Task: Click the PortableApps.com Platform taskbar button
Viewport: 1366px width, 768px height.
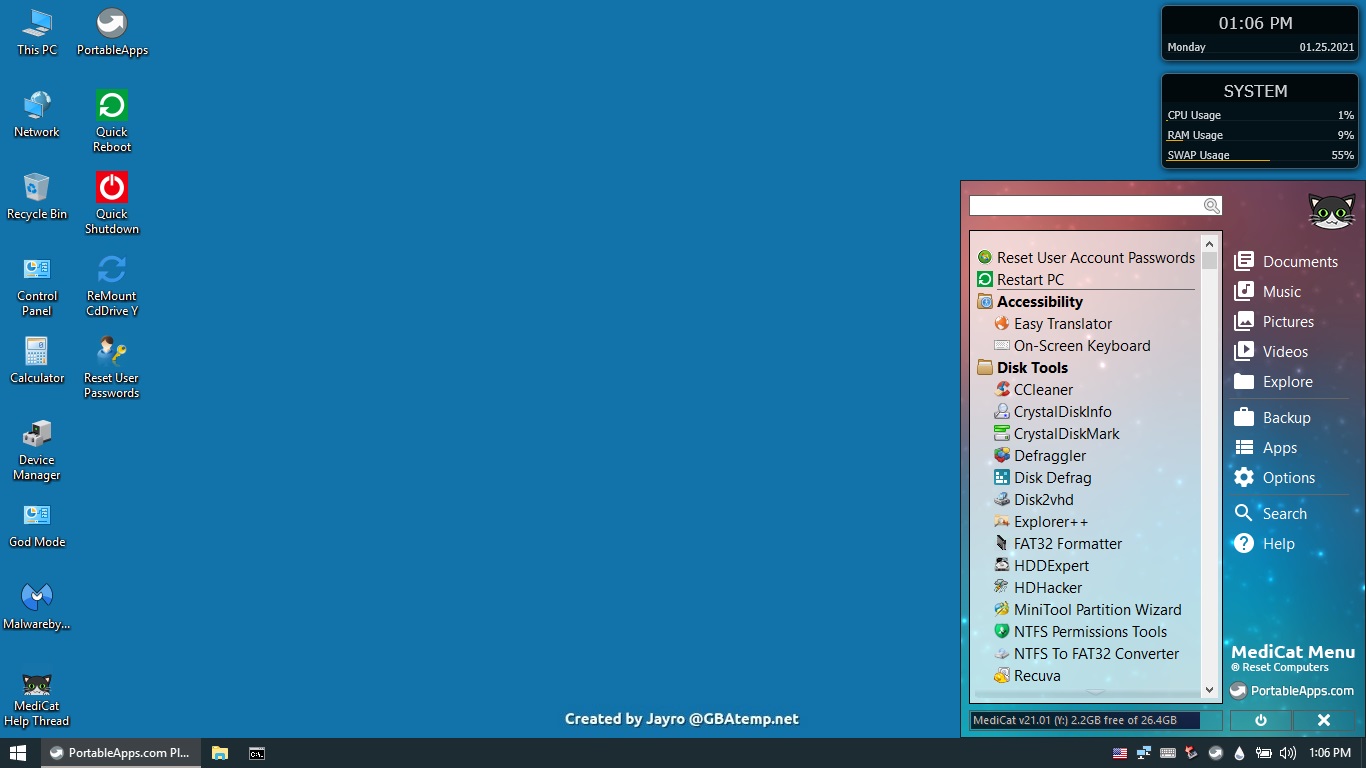Action: pyautogui.click(x=120, y=753)
